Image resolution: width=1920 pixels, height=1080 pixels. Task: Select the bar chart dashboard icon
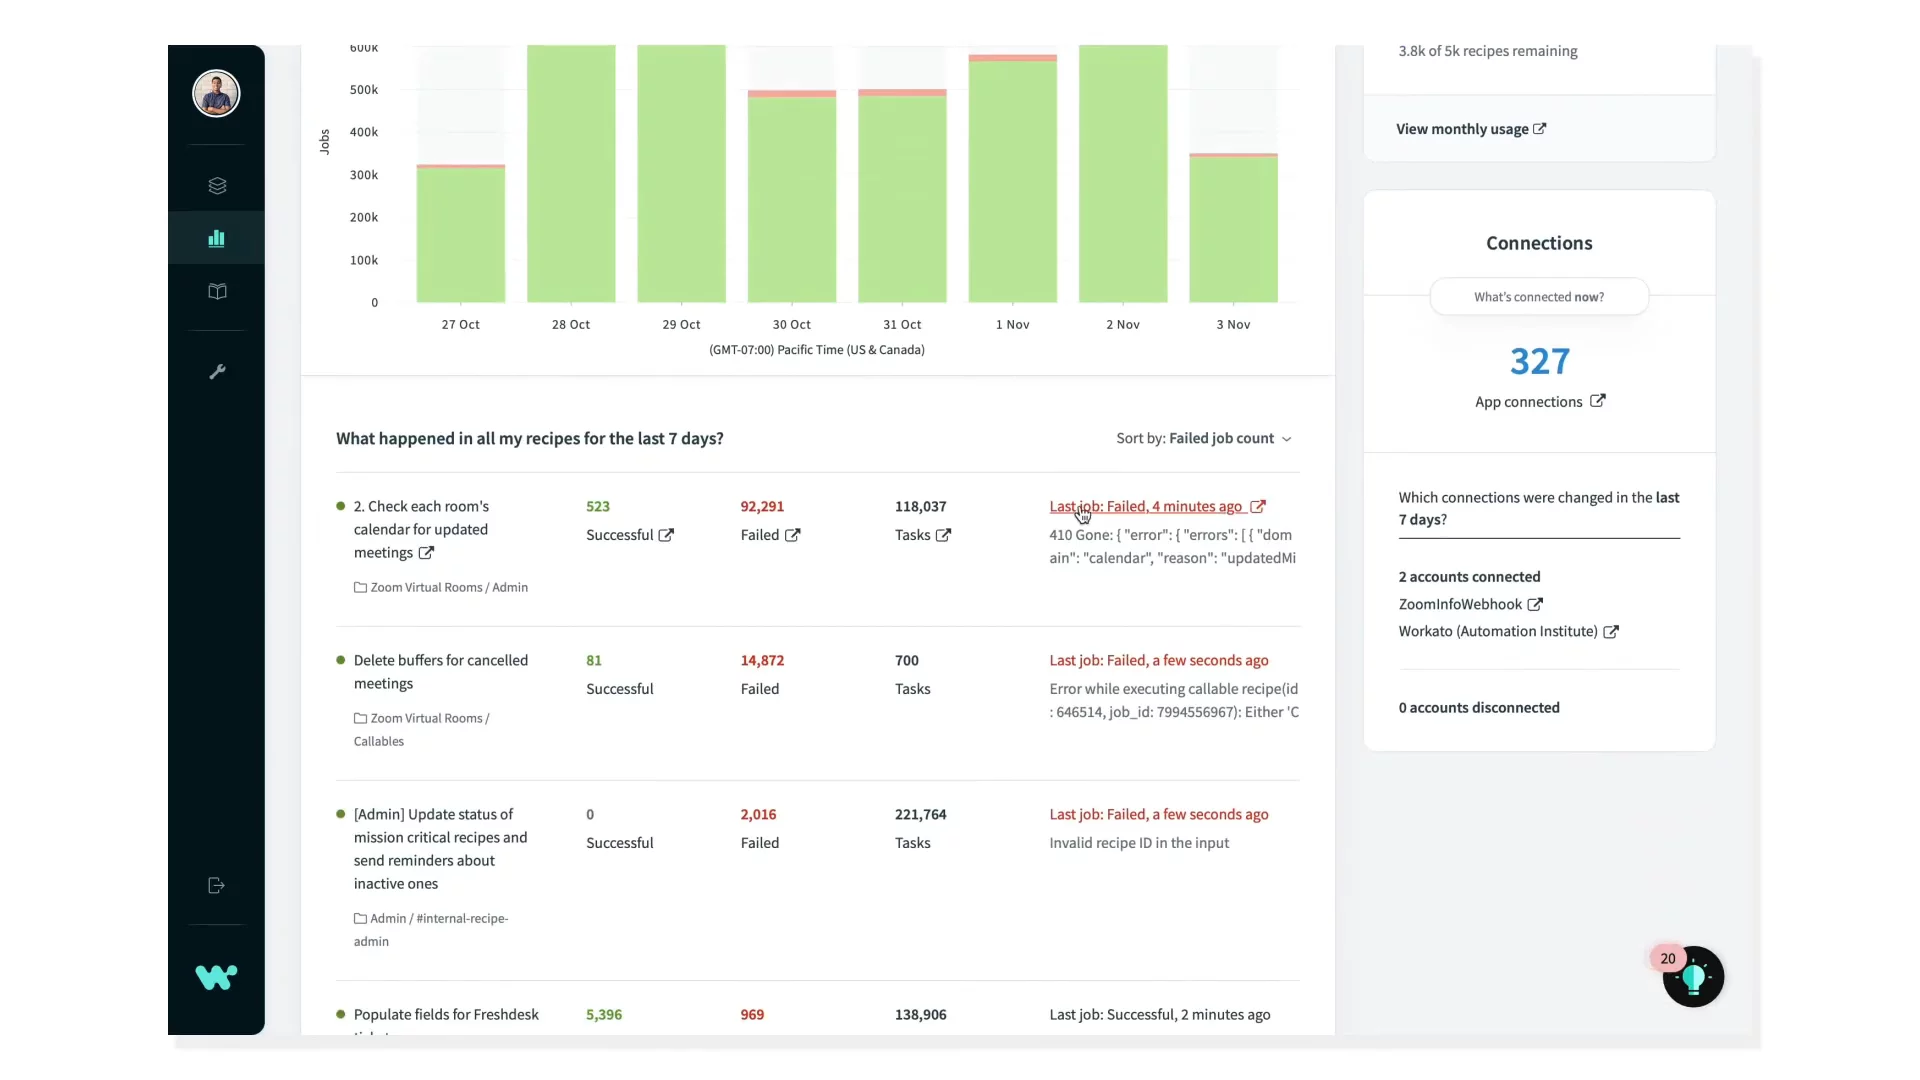216,238
